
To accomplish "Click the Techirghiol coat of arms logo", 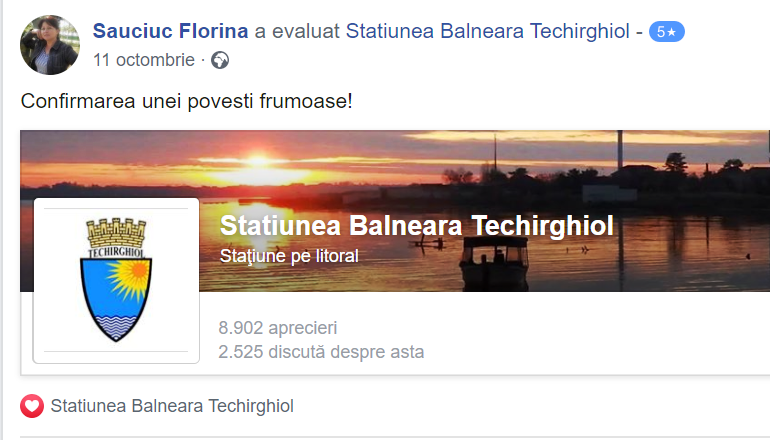I will pyautogui.click(x=116, y=280).
